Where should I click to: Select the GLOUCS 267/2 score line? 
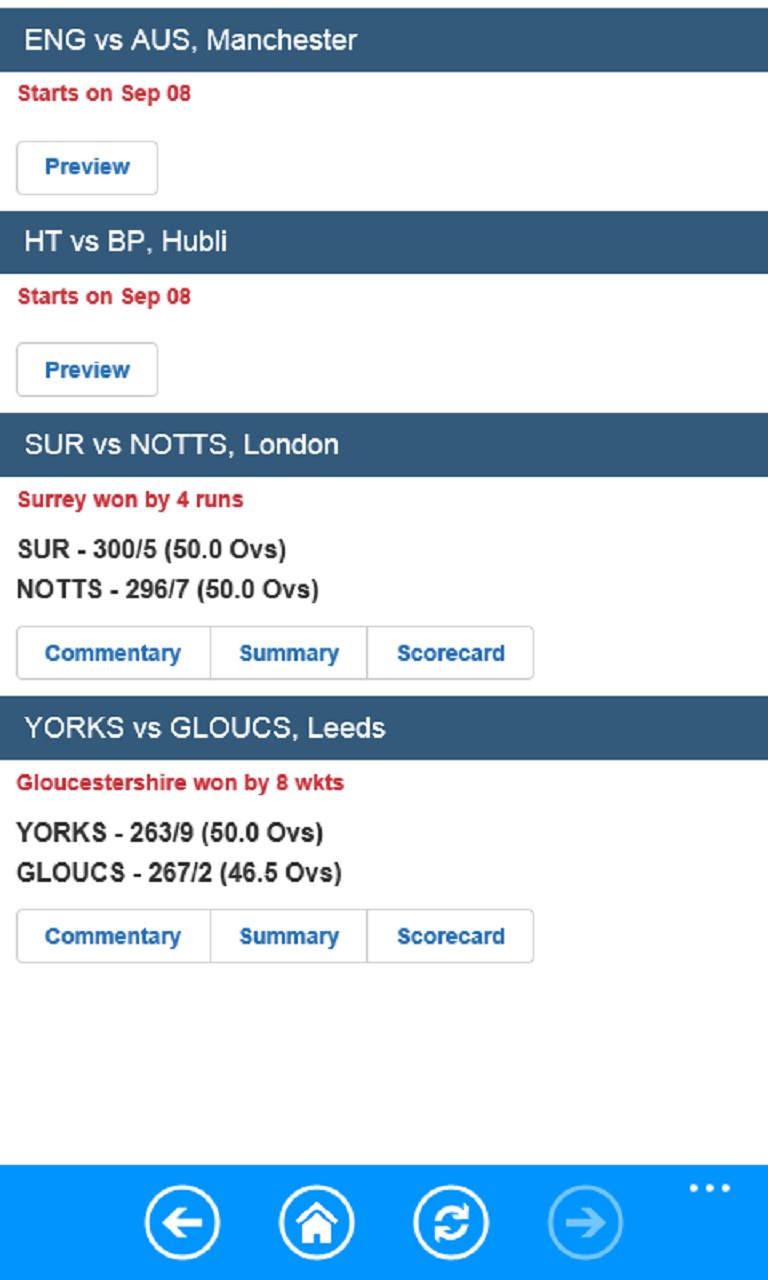click(x=179, y=873)
